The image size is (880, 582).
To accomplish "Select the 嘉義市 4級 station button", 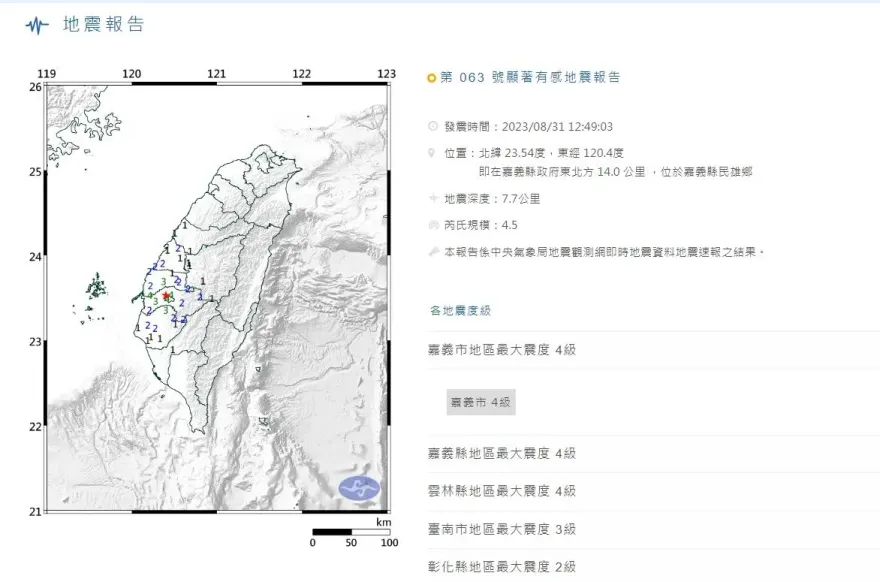I will pos(481,402).
